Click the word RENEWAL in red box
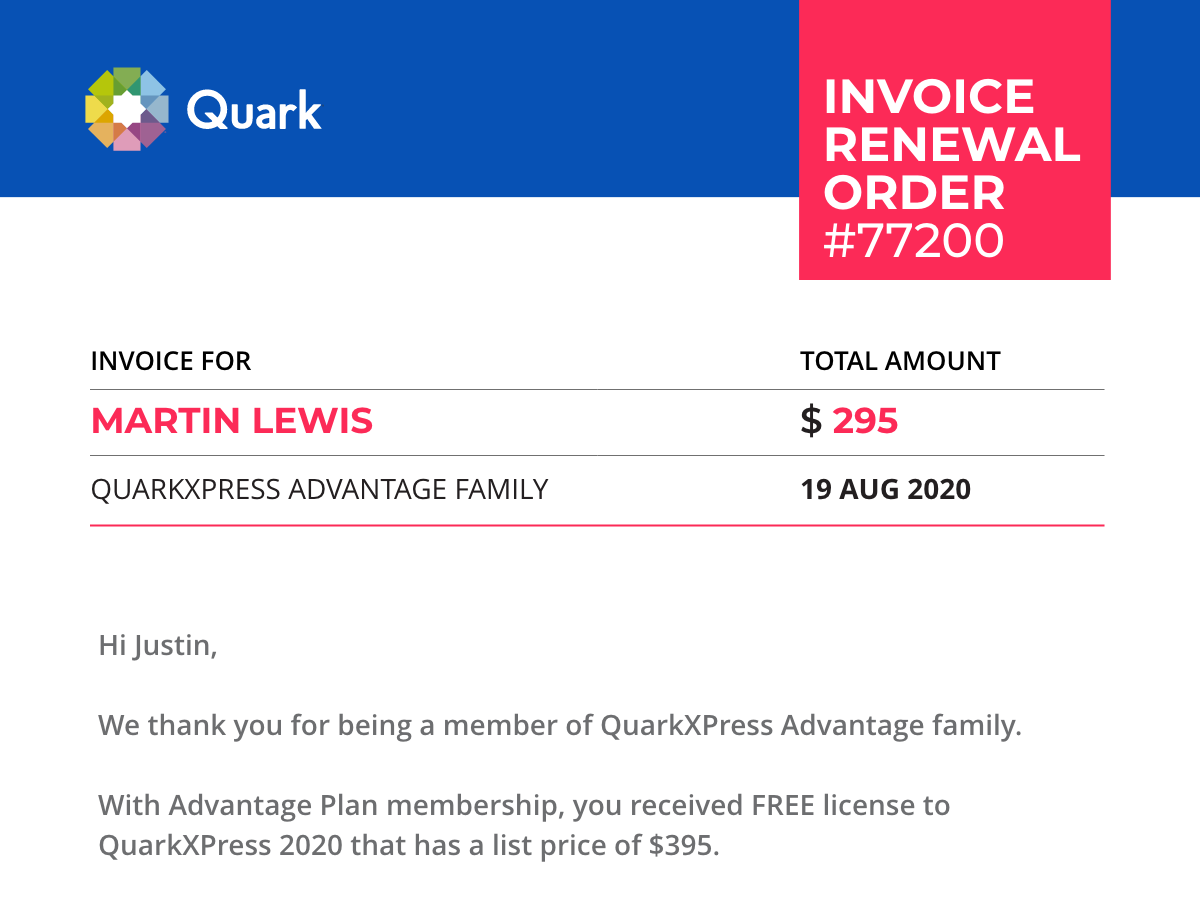The height and width of the screenshot is (900, 1200). 952,145
